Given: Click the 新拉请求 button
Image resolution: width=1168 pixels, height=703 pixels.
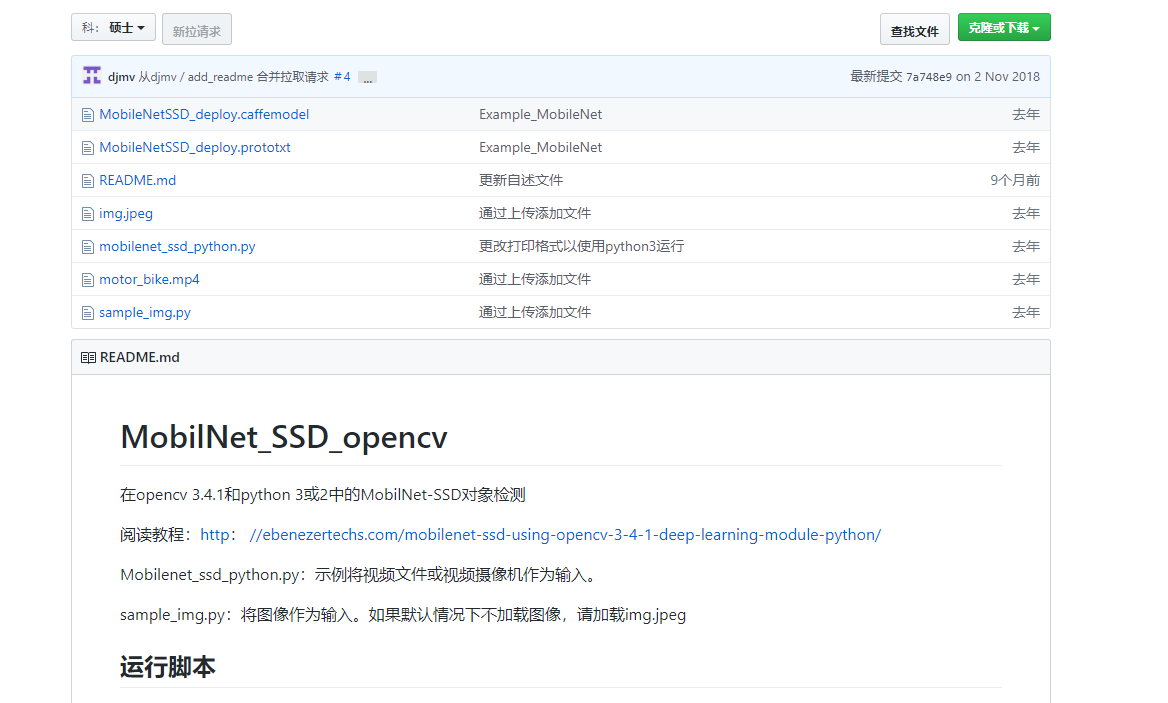Looking at the screenshot, I should pyautogui.click(x=197, y=30).
